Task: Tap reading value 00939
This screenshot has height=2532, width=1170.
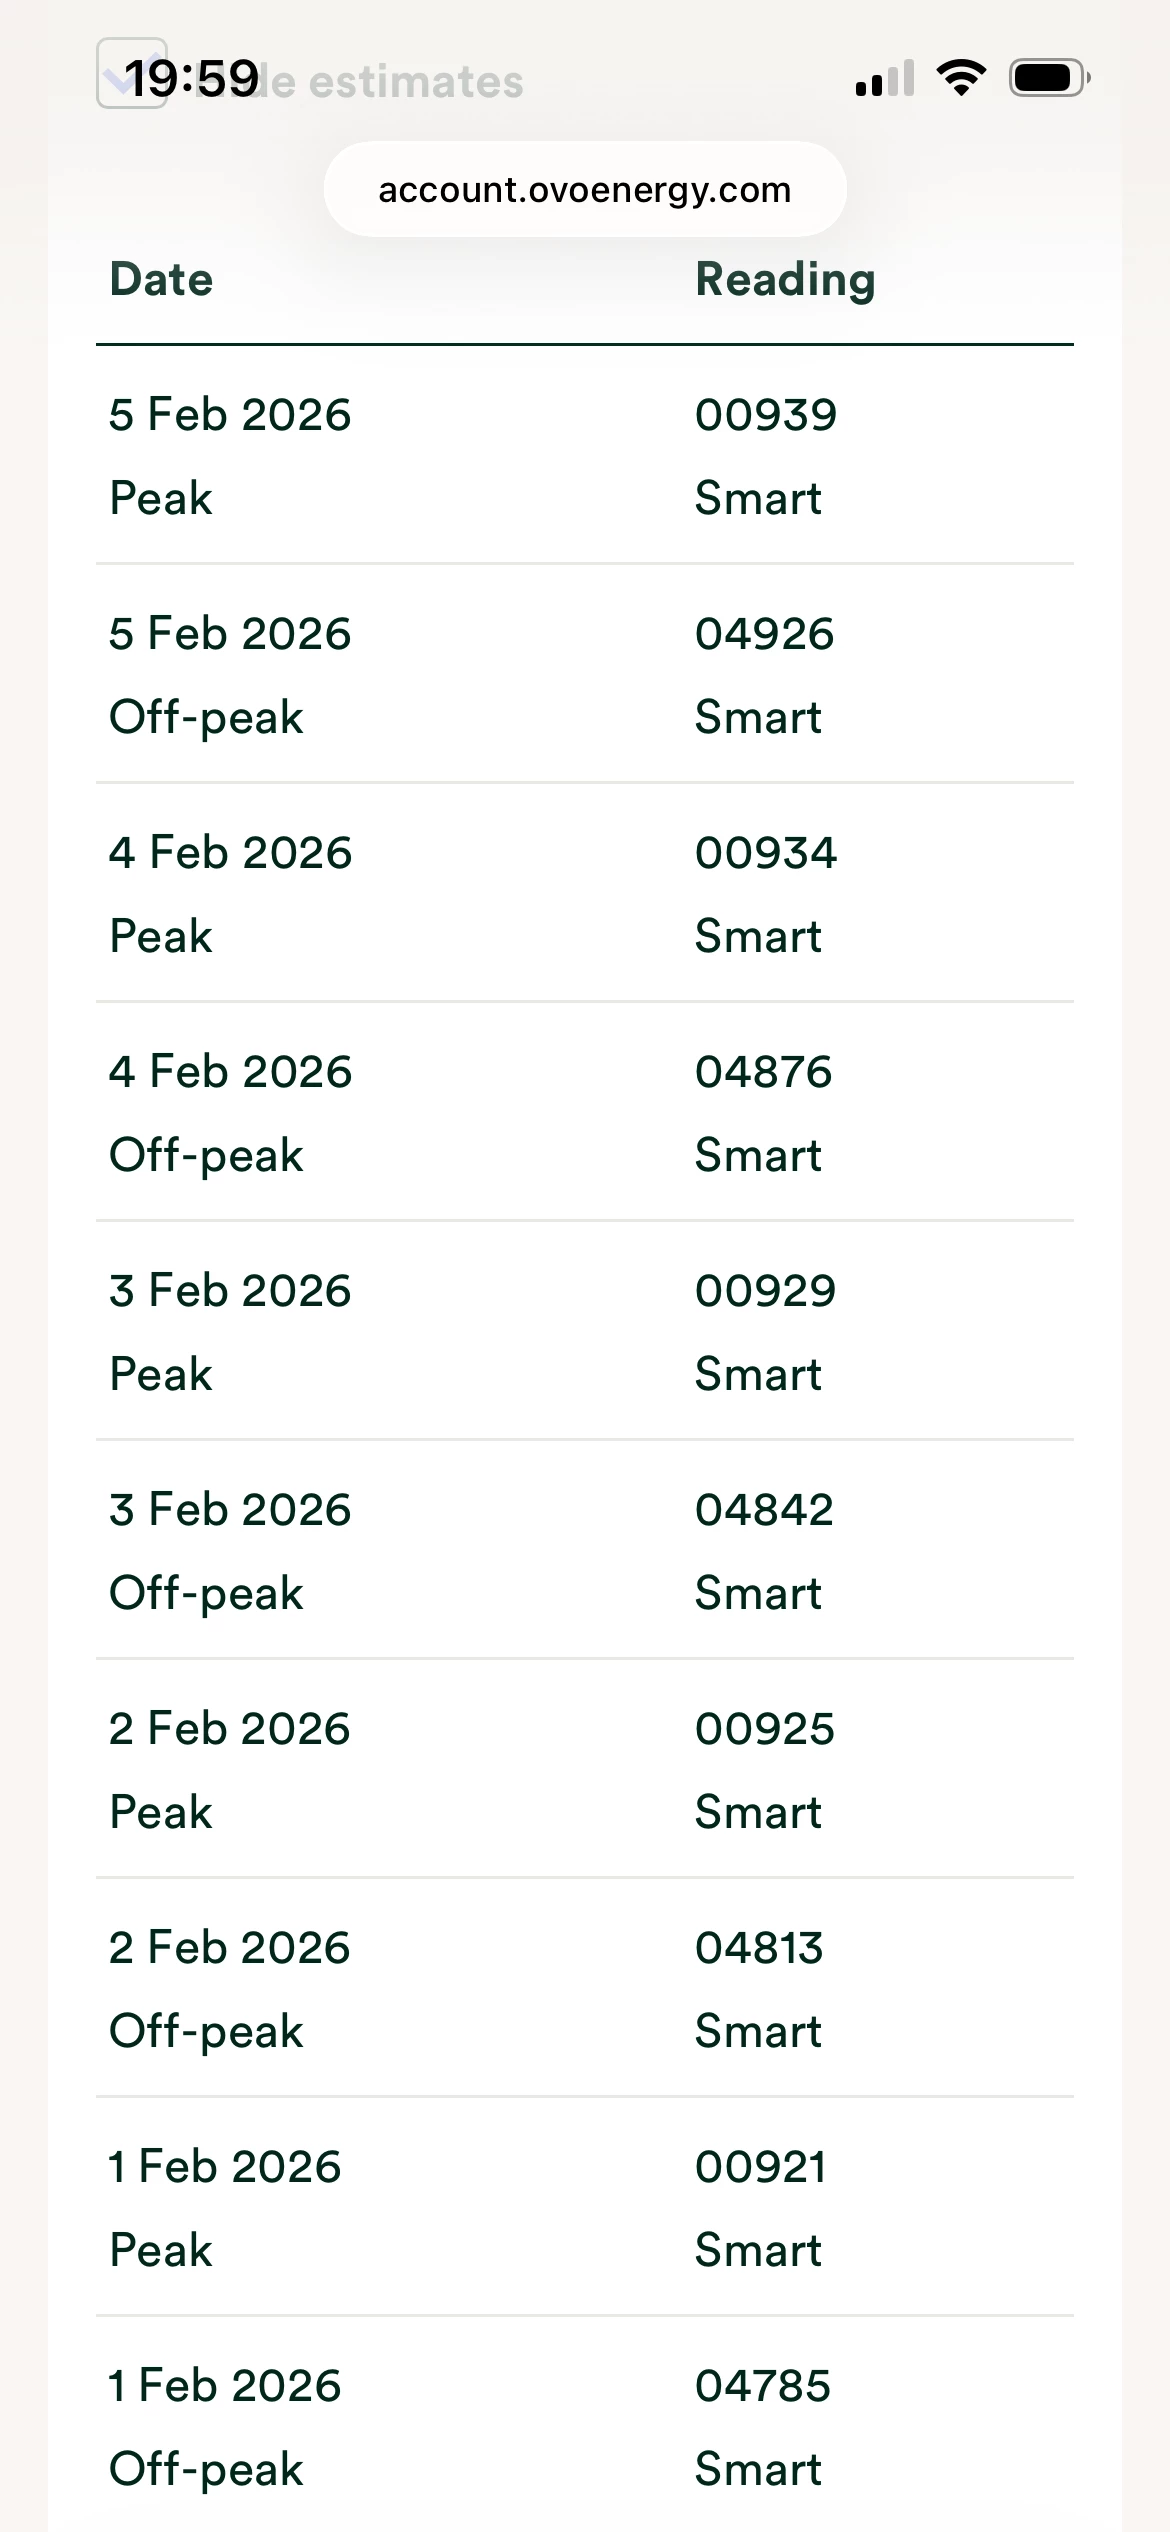Action: [x=765, y=415]
